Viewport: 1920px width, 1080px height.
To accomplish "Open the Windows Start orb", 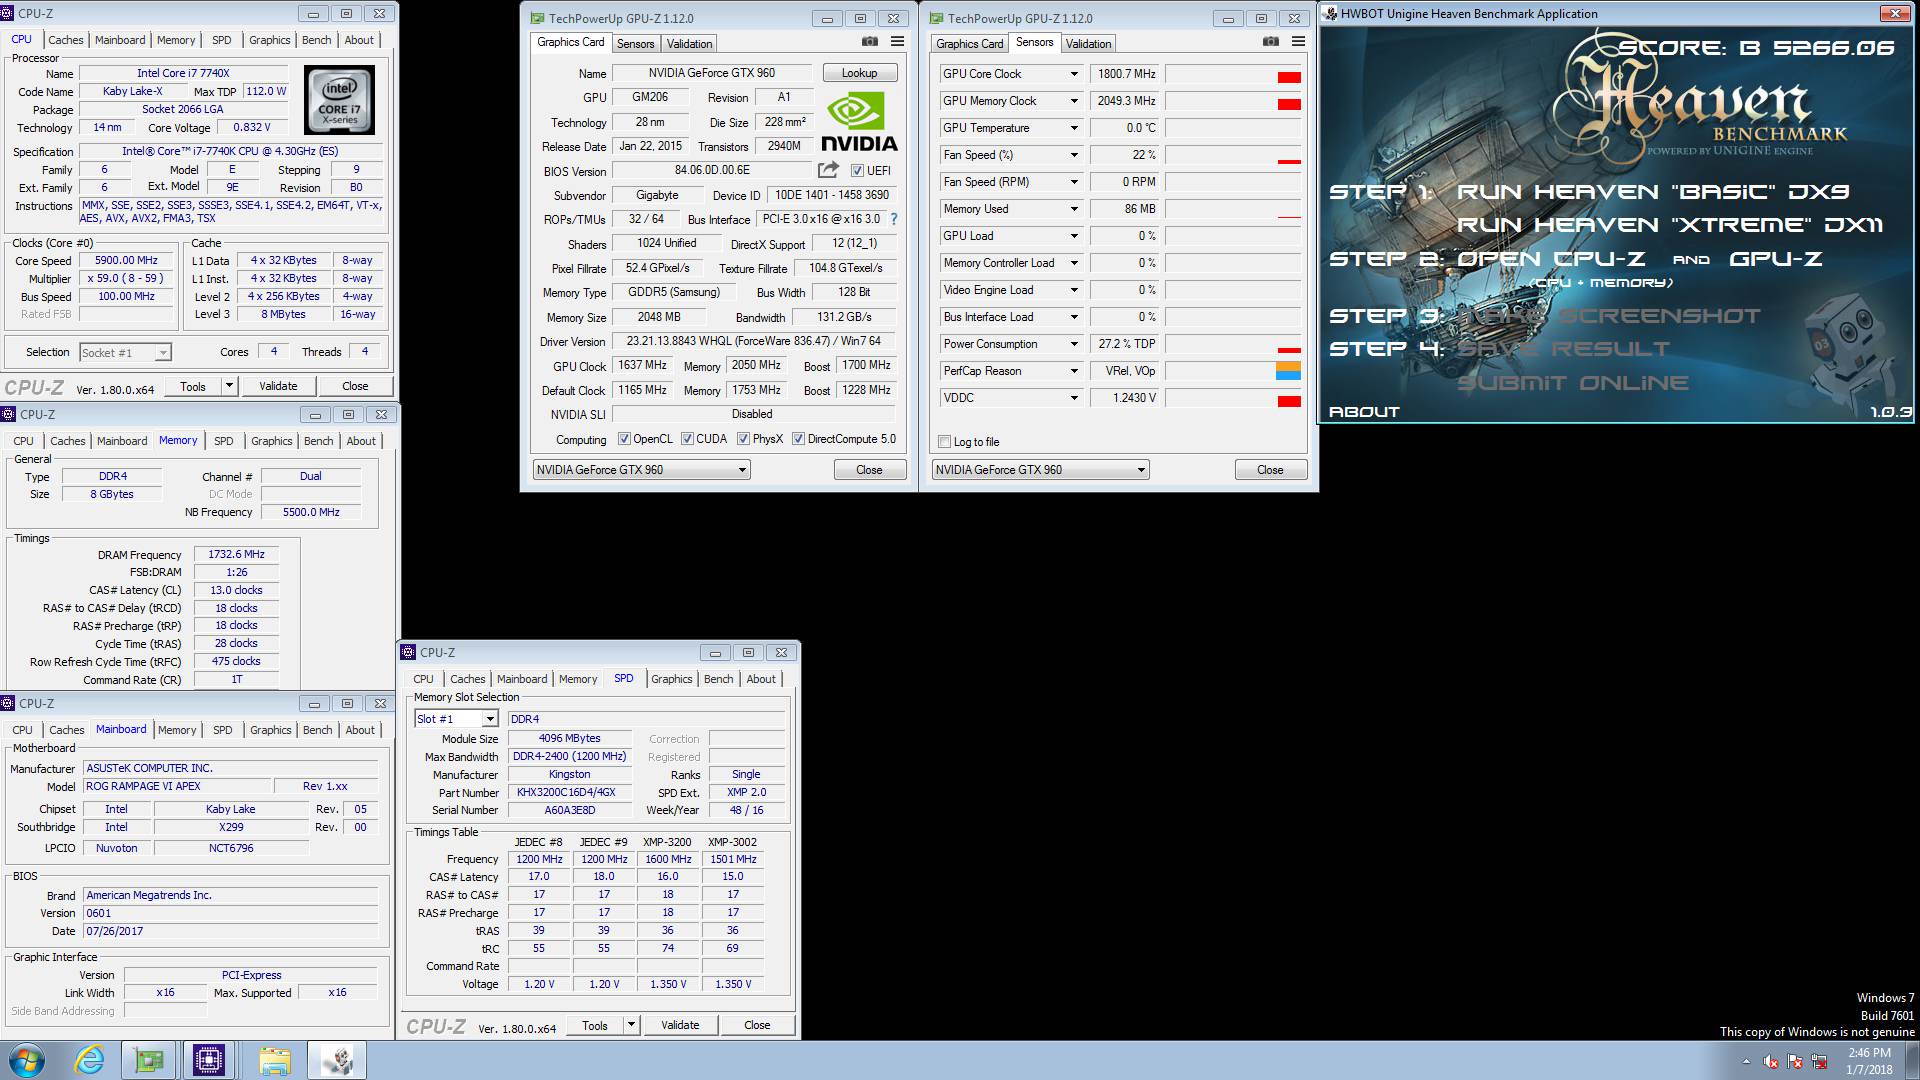I will pyautogui.click(x=25, y=1060).
